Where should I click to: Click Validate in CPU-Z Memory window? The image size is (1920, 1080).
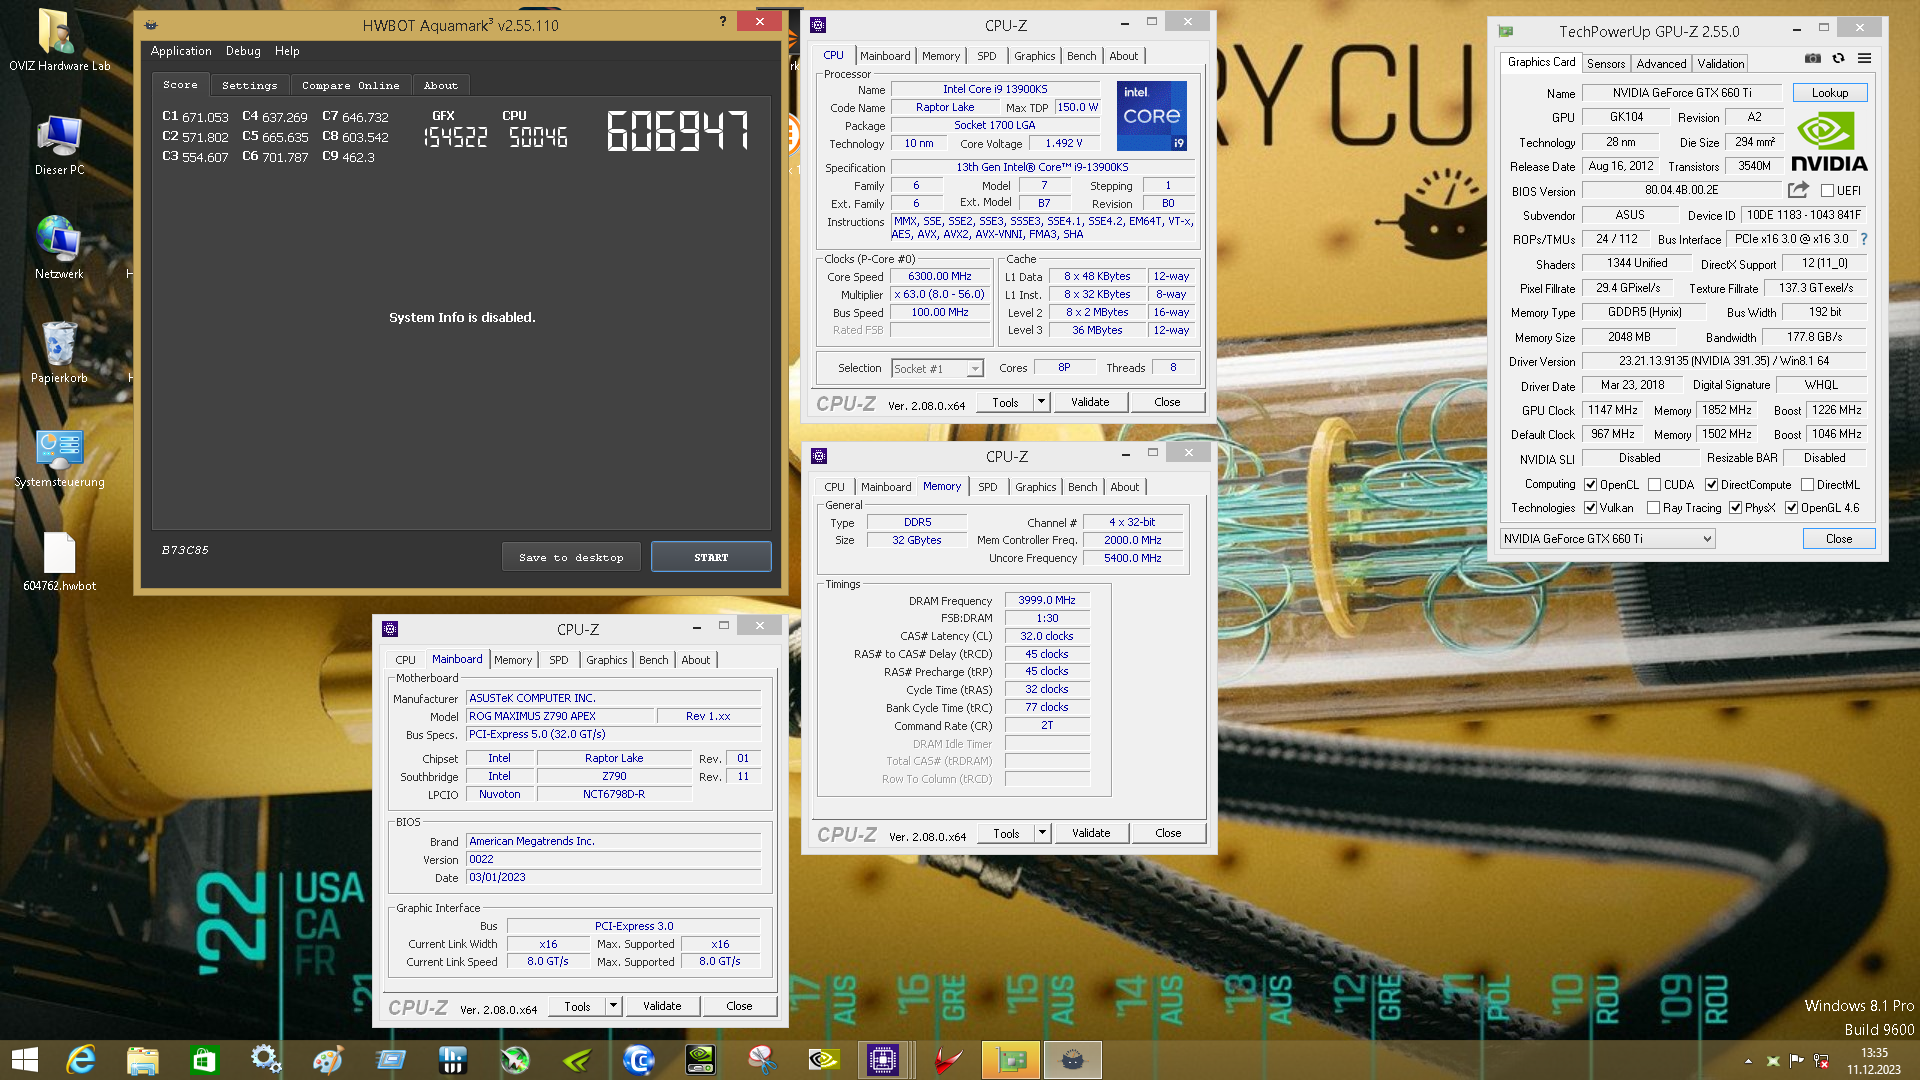[1091, 833]
